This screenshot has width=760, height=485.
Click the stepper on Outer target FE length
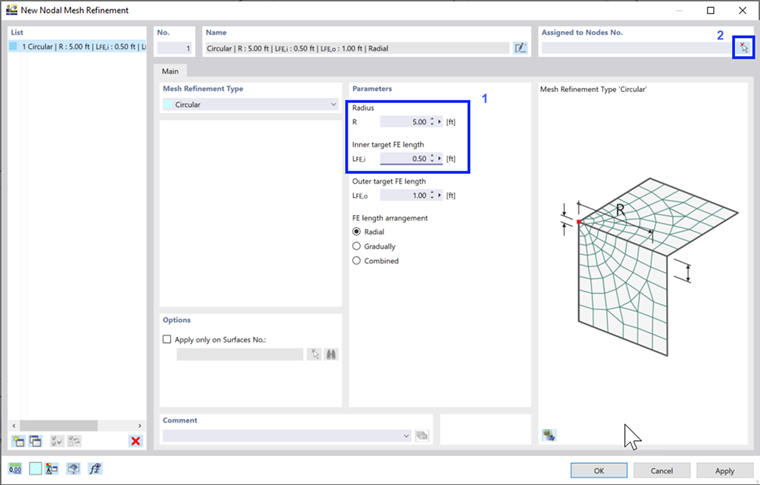[432, 195]
